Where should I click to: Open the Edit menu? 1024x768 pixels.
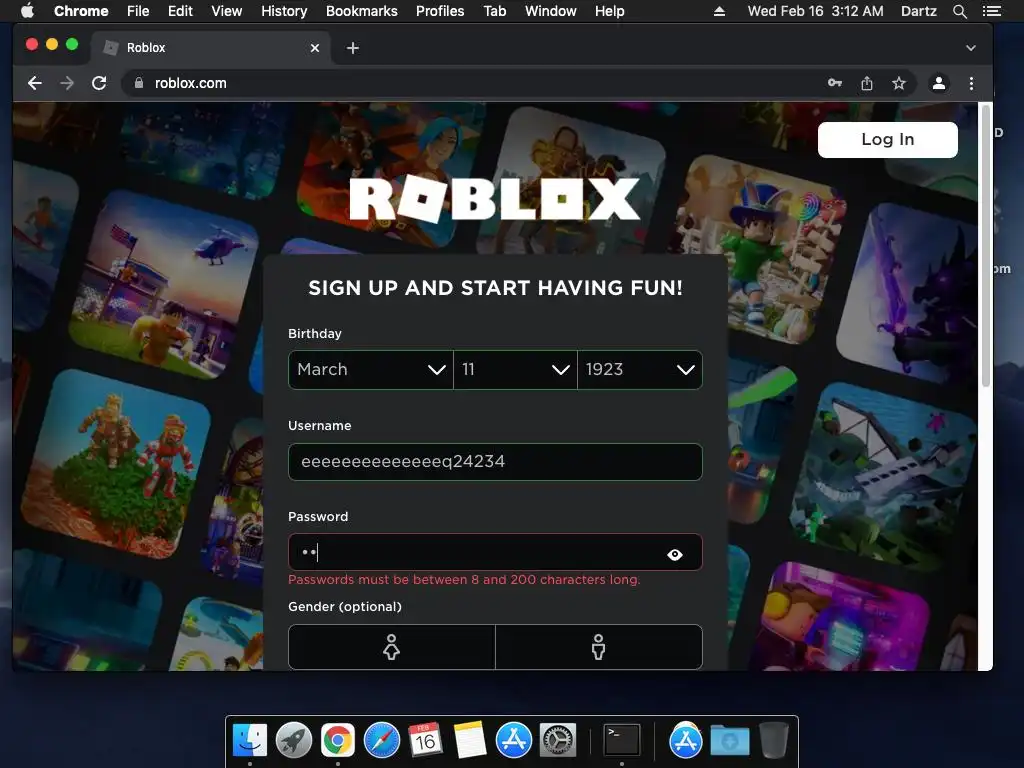[x=180, y=11]
